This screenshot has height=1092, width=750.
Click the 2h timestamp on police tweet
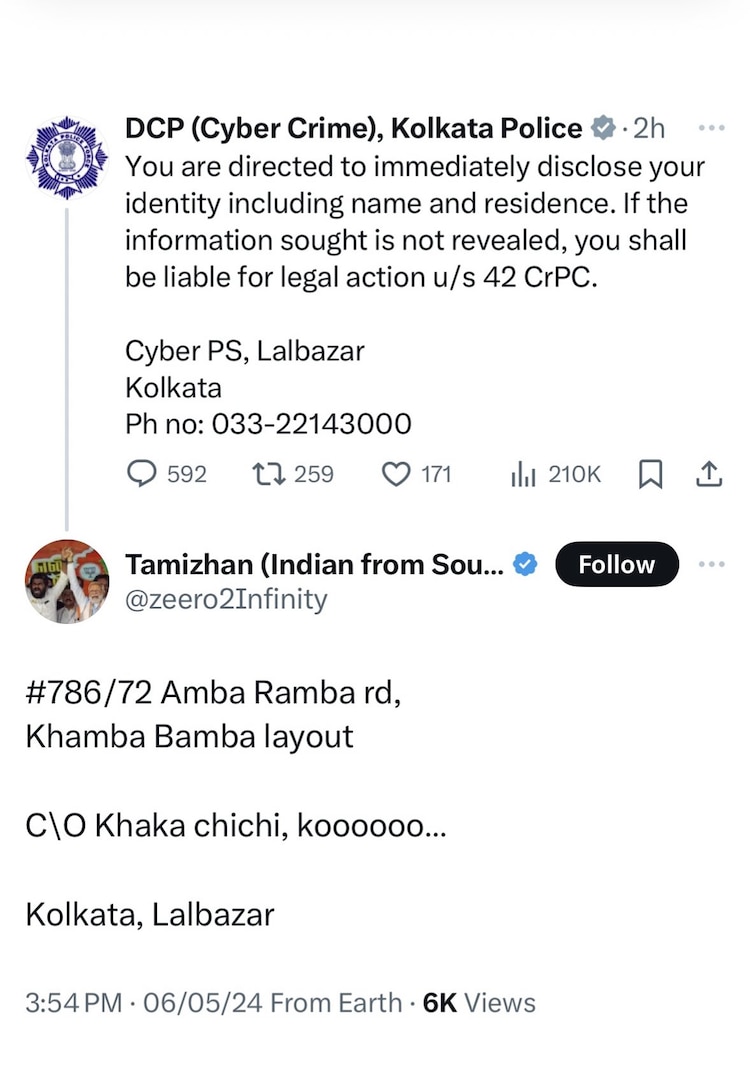click(x=650, y=128)
